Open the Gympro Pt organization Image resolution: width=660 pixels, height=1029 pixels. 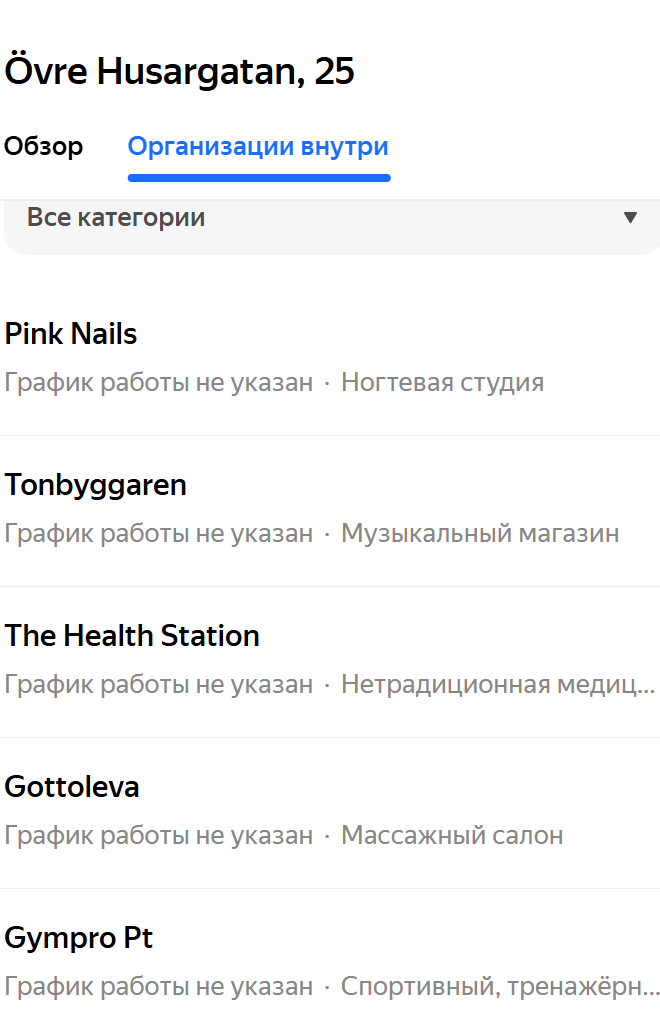coord(79,938)
